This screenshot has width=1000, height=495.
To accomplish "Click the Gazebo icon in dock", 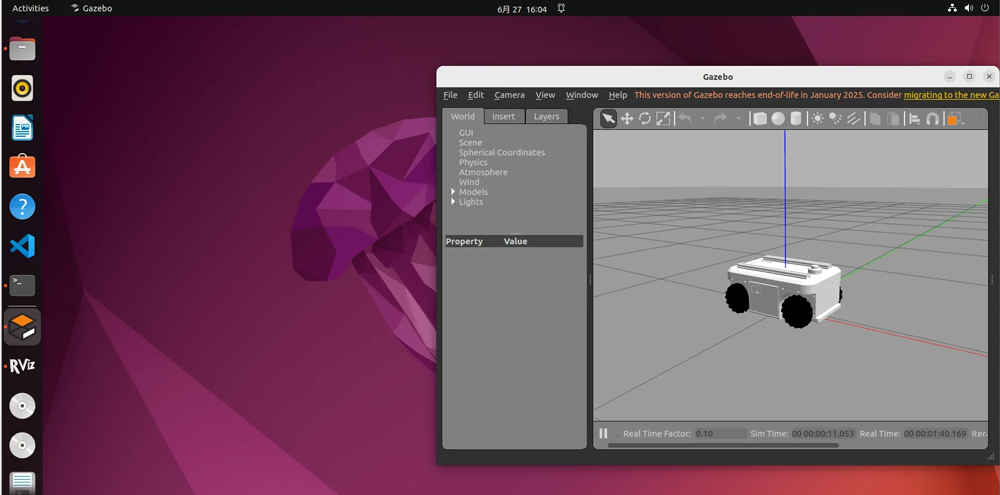I will pyautogui.click(x=22, y=327).
